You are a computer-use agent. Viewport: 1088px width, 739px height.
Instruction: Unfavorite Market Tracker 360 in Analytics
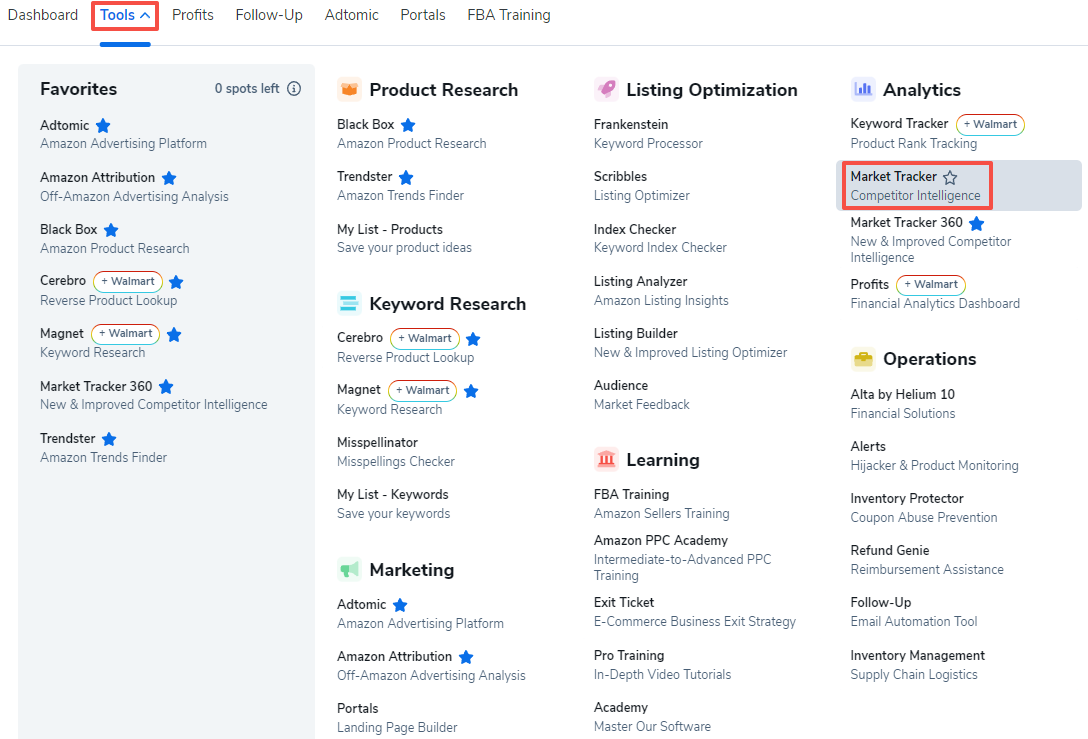coord(977,223)
